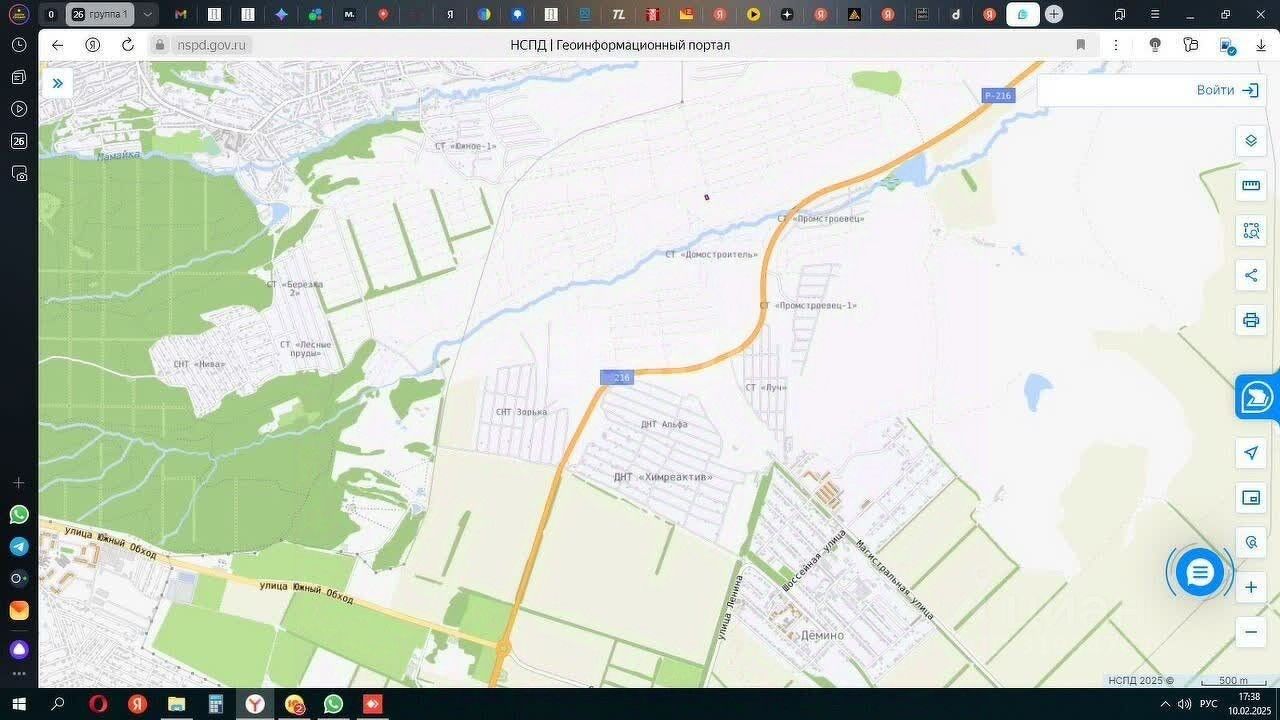Click the 'СТ «Домостроитель»' map label
Image resolution: width=1280 pixels, height=720 pixels.
(712, 255)
